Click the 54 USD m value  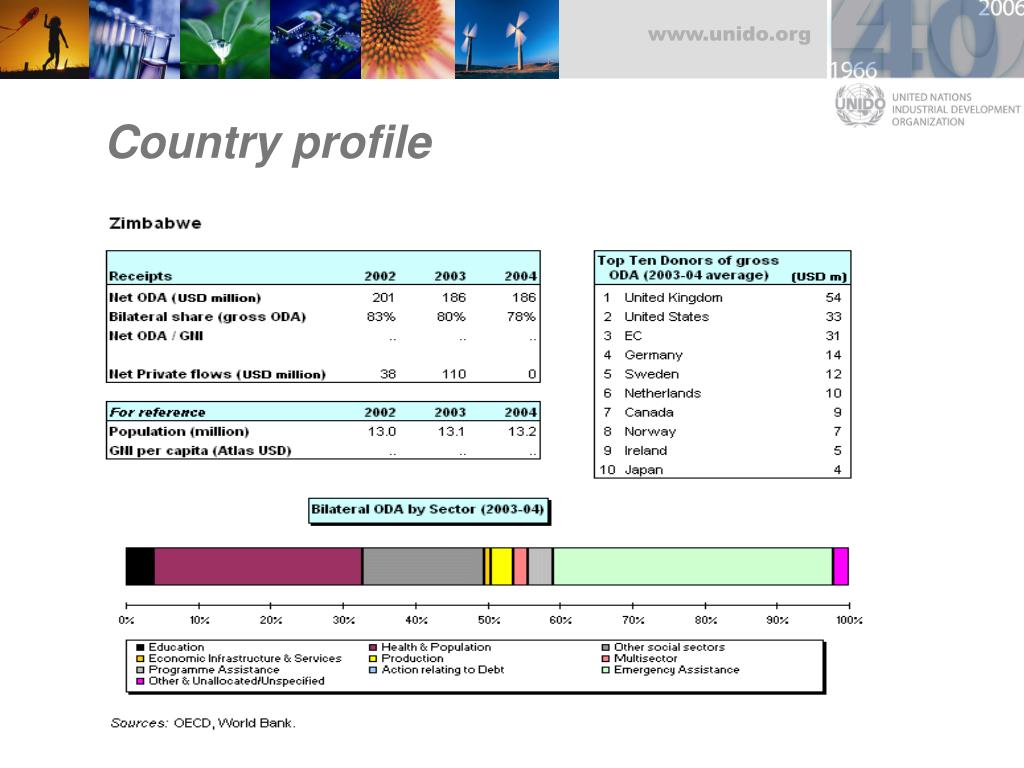coord(833,298)
